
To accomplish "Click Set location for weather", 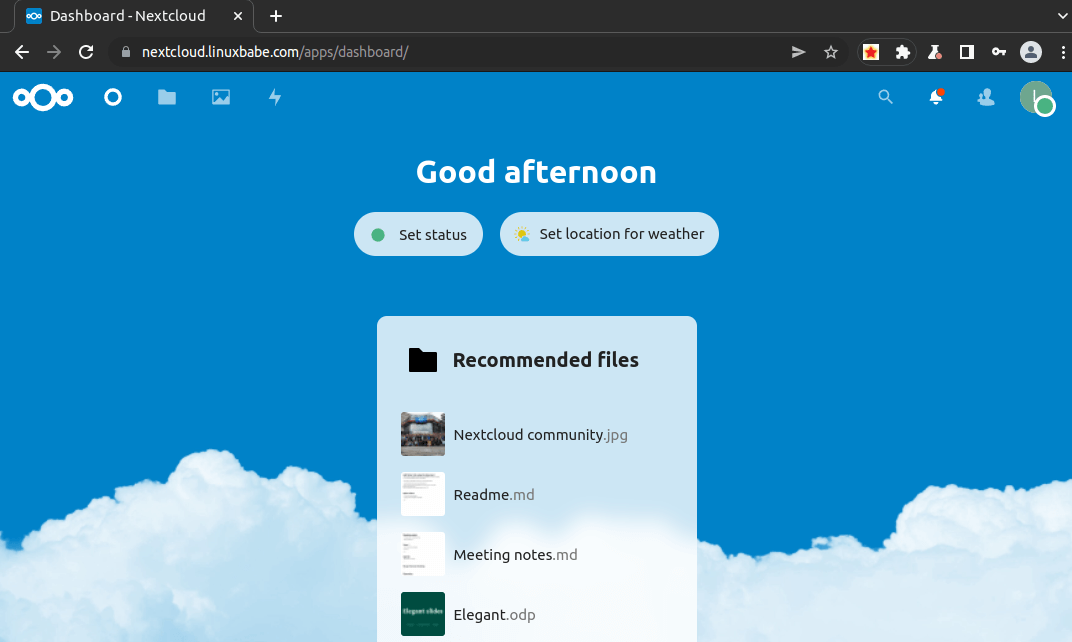I will click(609, 234).
